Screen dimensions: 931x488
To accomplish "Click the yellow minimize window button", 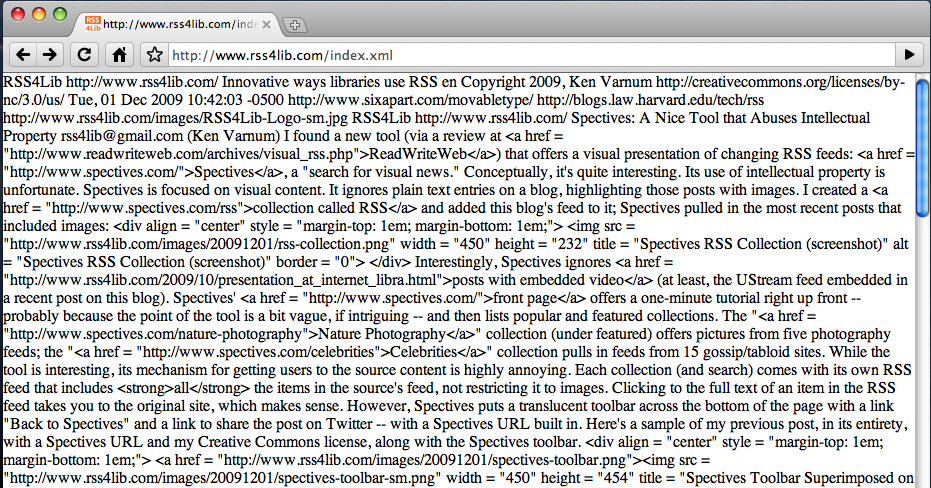I will [x=39, y=14].
